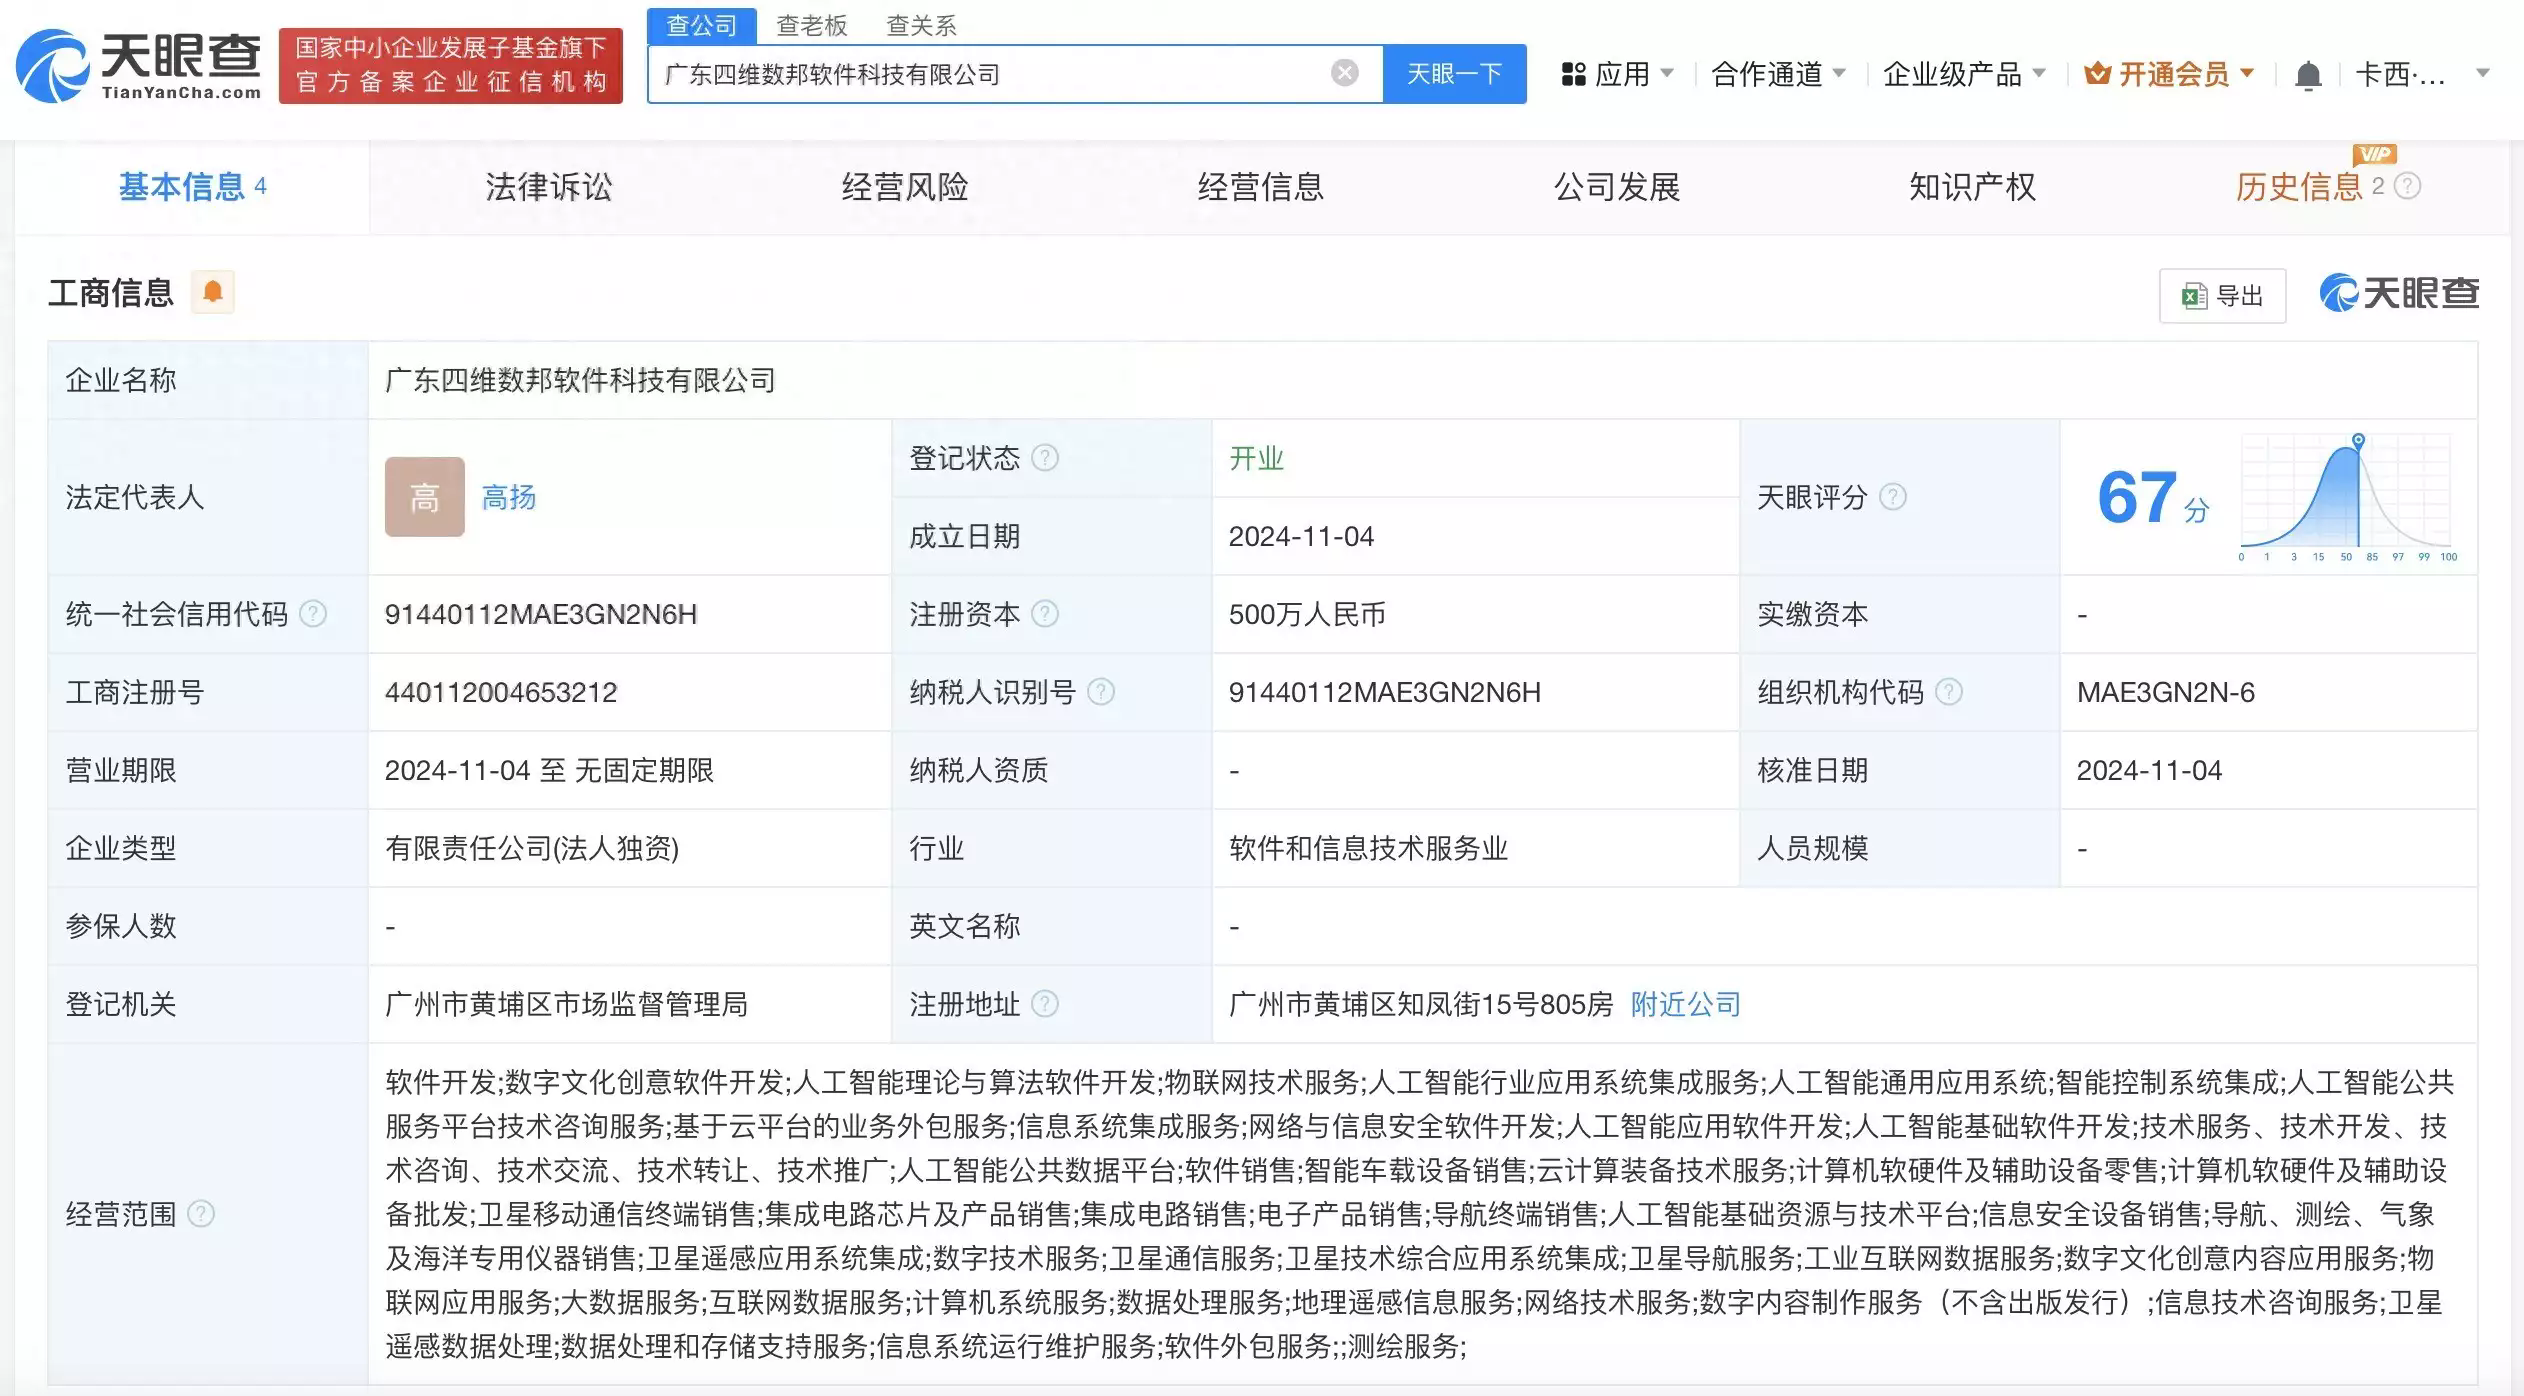Click help icon beside 组织机构代码
Image resolution: width=2524 pixels, height=1396 pixels.
1948,692
